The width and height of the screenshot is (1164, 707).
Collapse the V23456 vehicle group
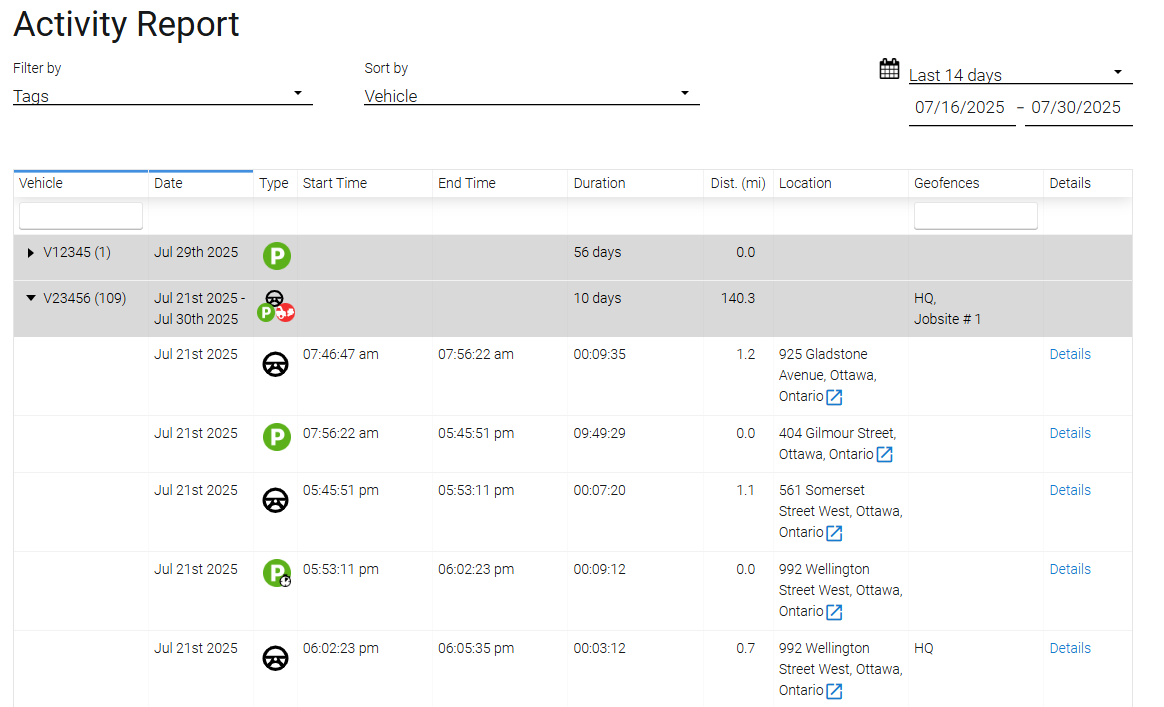click(31, 298)
